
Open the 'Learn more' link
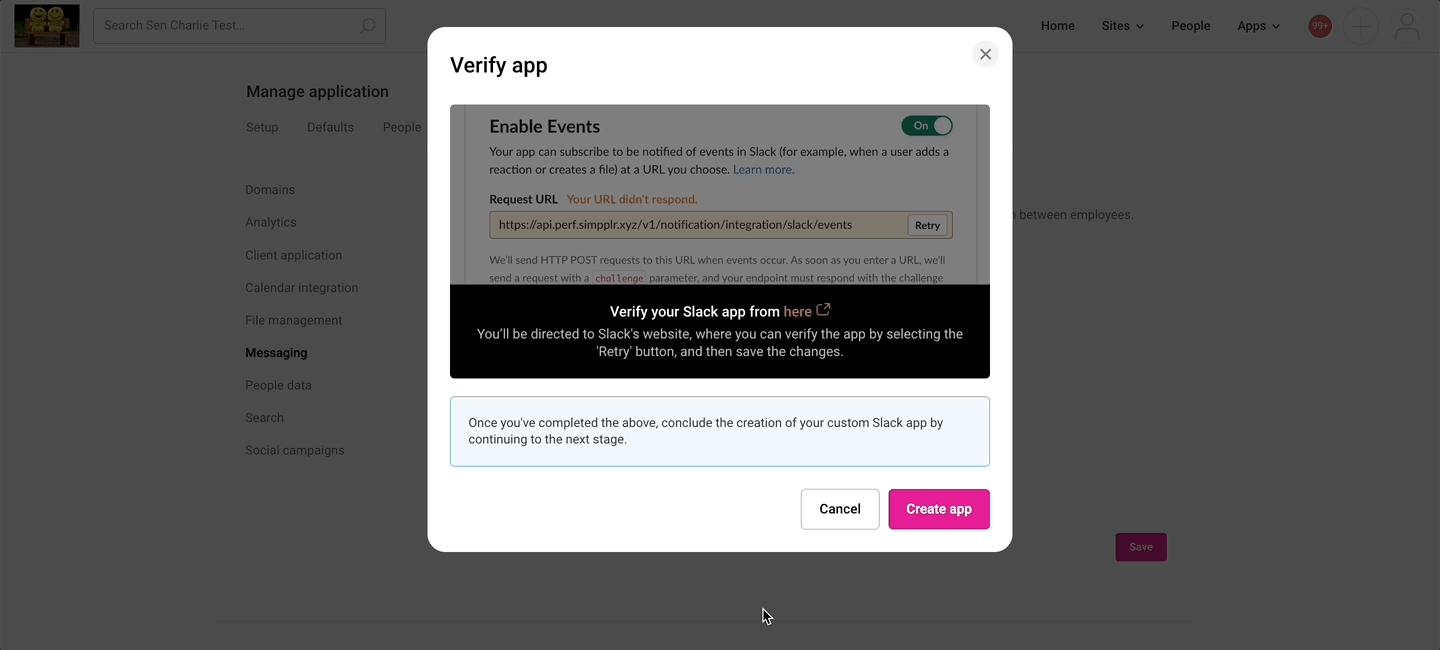pyautogui.click(x=763, y=169)
